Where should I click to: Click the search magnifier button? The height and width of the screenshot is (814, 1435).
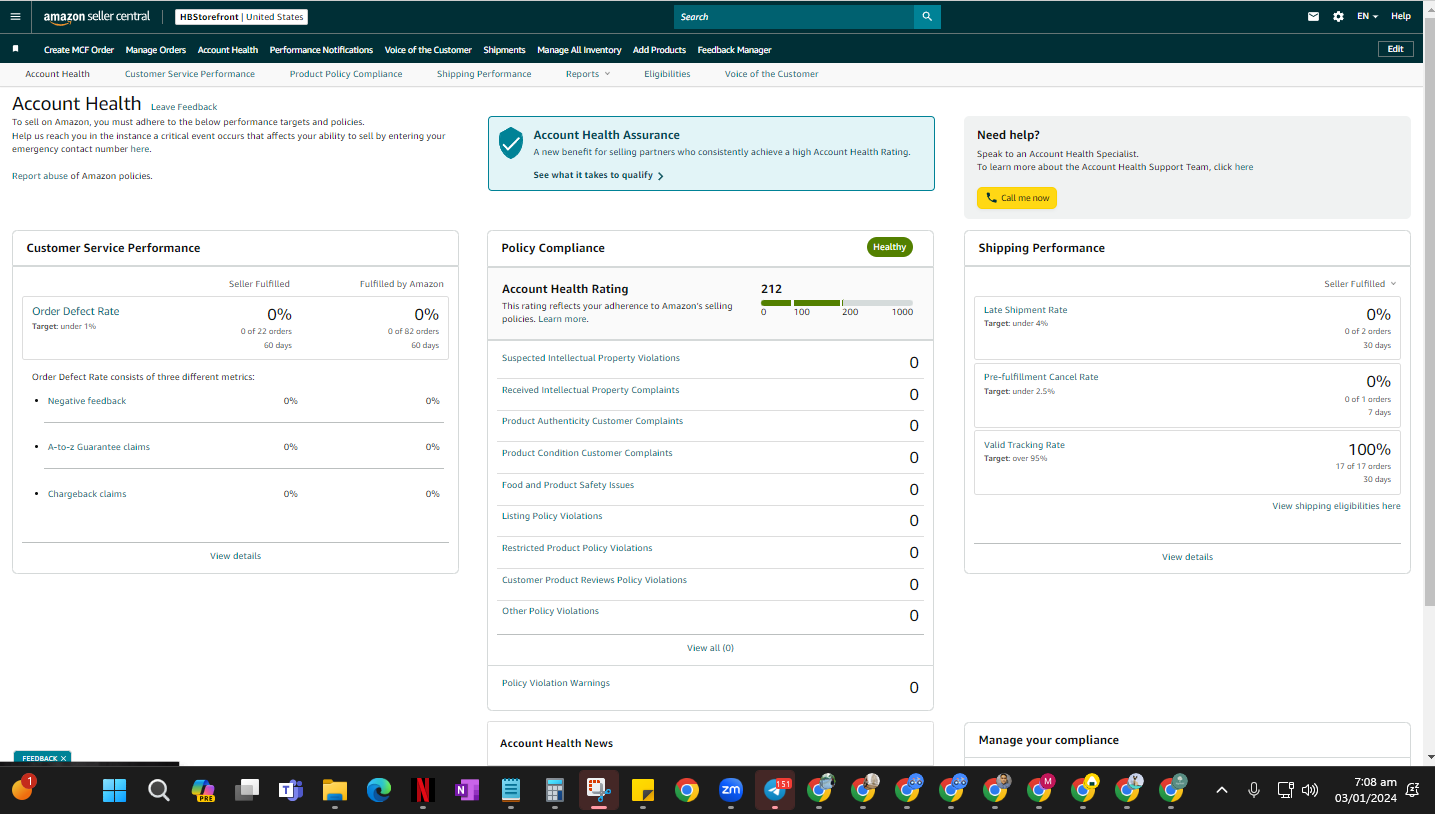927,17
